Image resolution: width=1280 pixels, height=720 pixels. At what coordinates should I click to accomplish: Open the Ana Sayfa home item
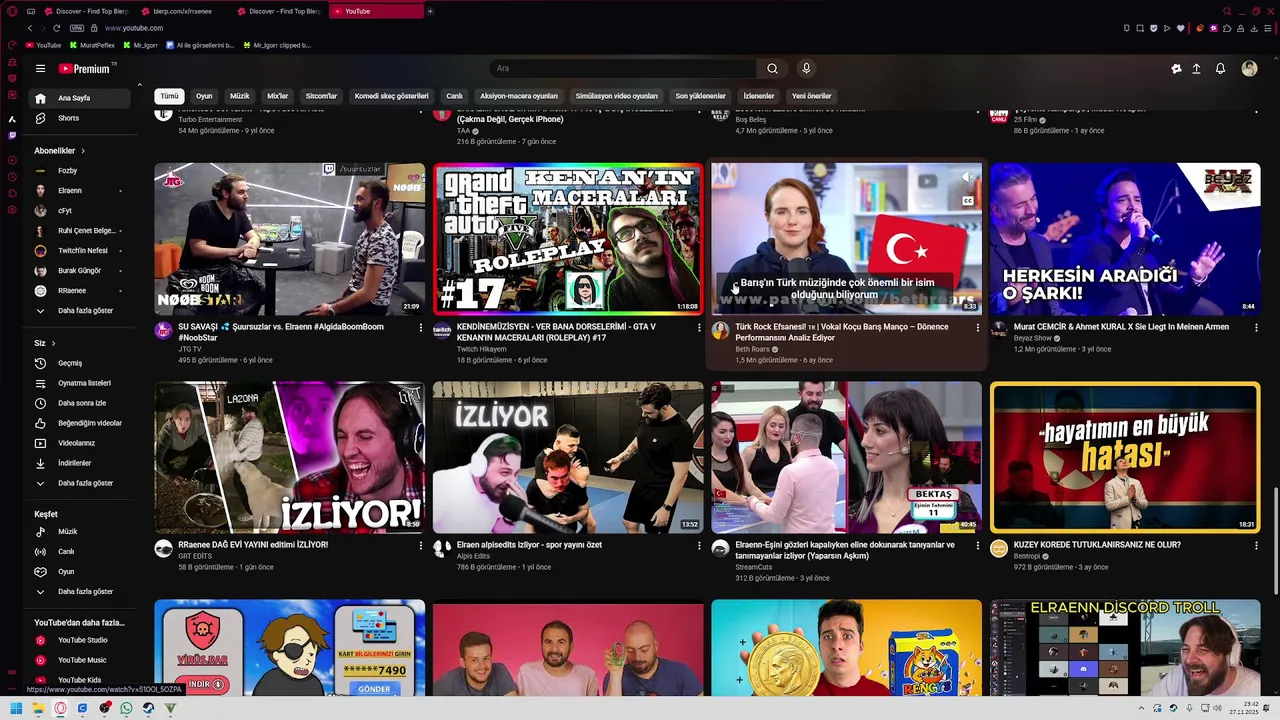pos(78,98)
